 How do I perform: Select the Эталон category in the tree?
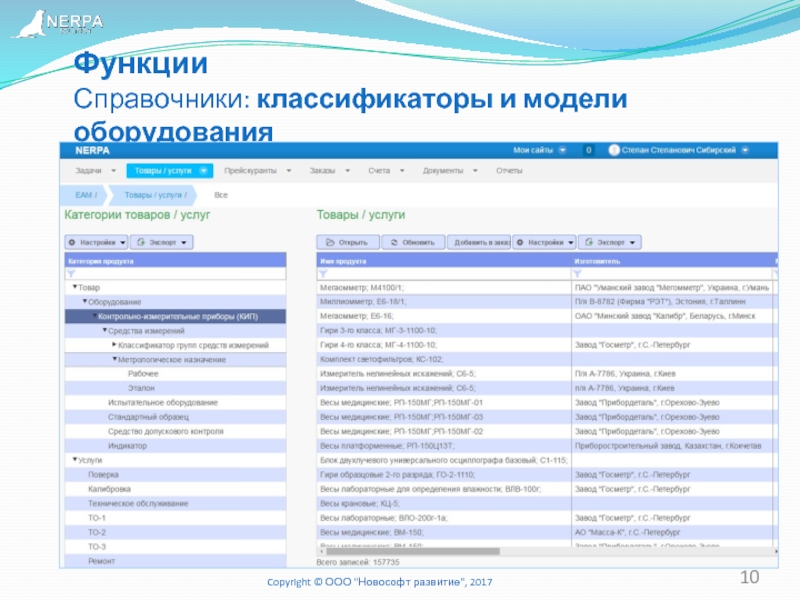141,388
